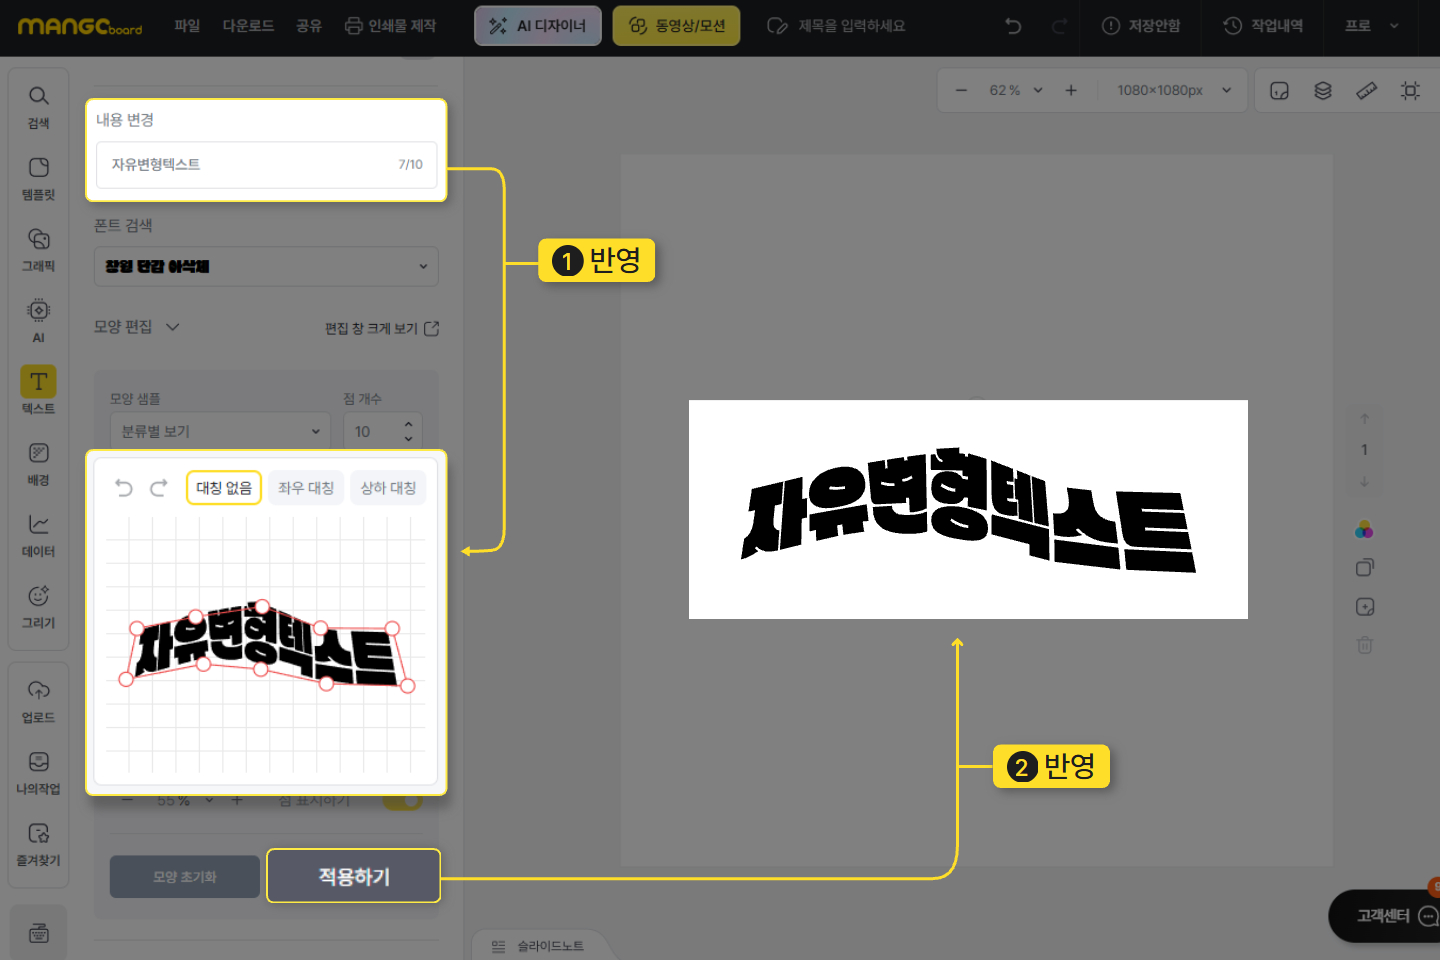Open the 그리기 drawing panel
1440x960 pixels.
click(38, 605)
